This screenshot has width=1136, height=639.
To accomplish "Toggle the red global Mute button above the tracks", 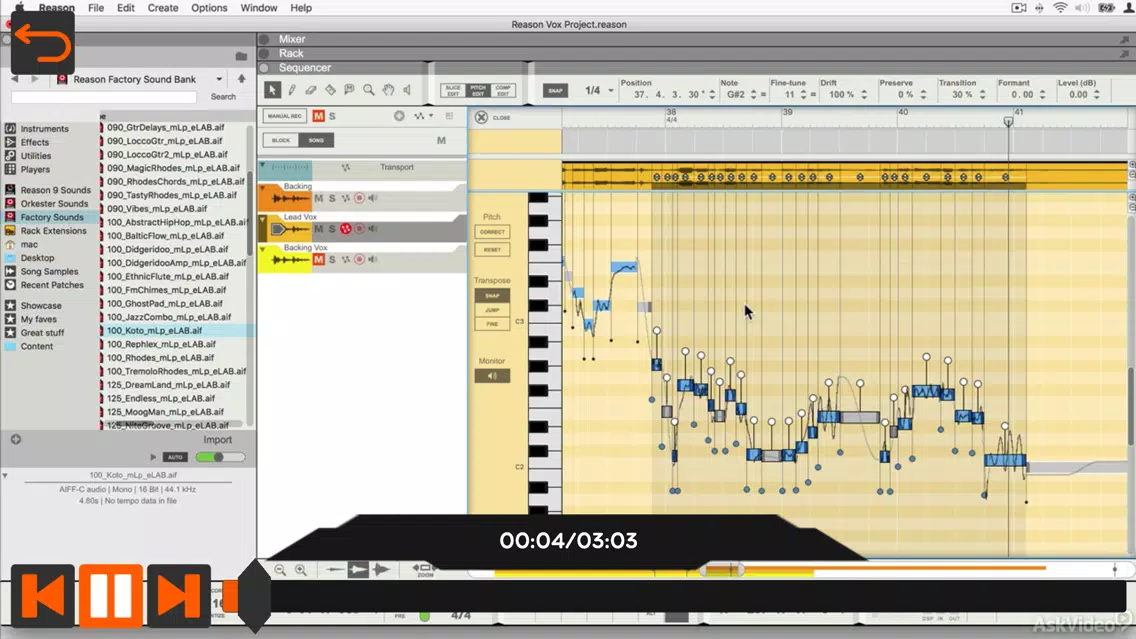I will [x=318, y=116].
